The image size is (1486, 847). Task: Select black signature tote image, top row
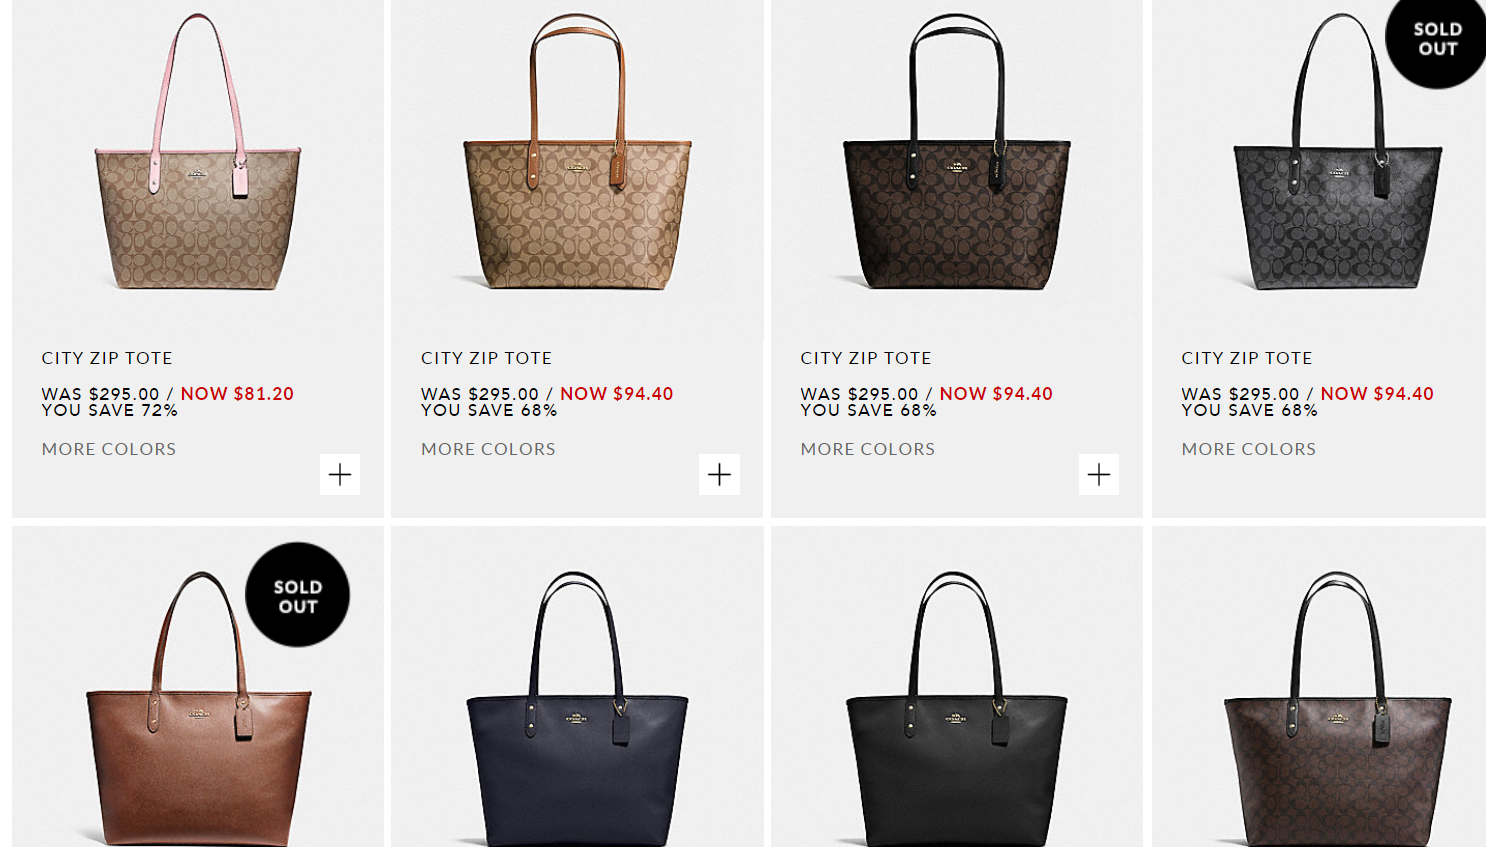coord(1338,152)
